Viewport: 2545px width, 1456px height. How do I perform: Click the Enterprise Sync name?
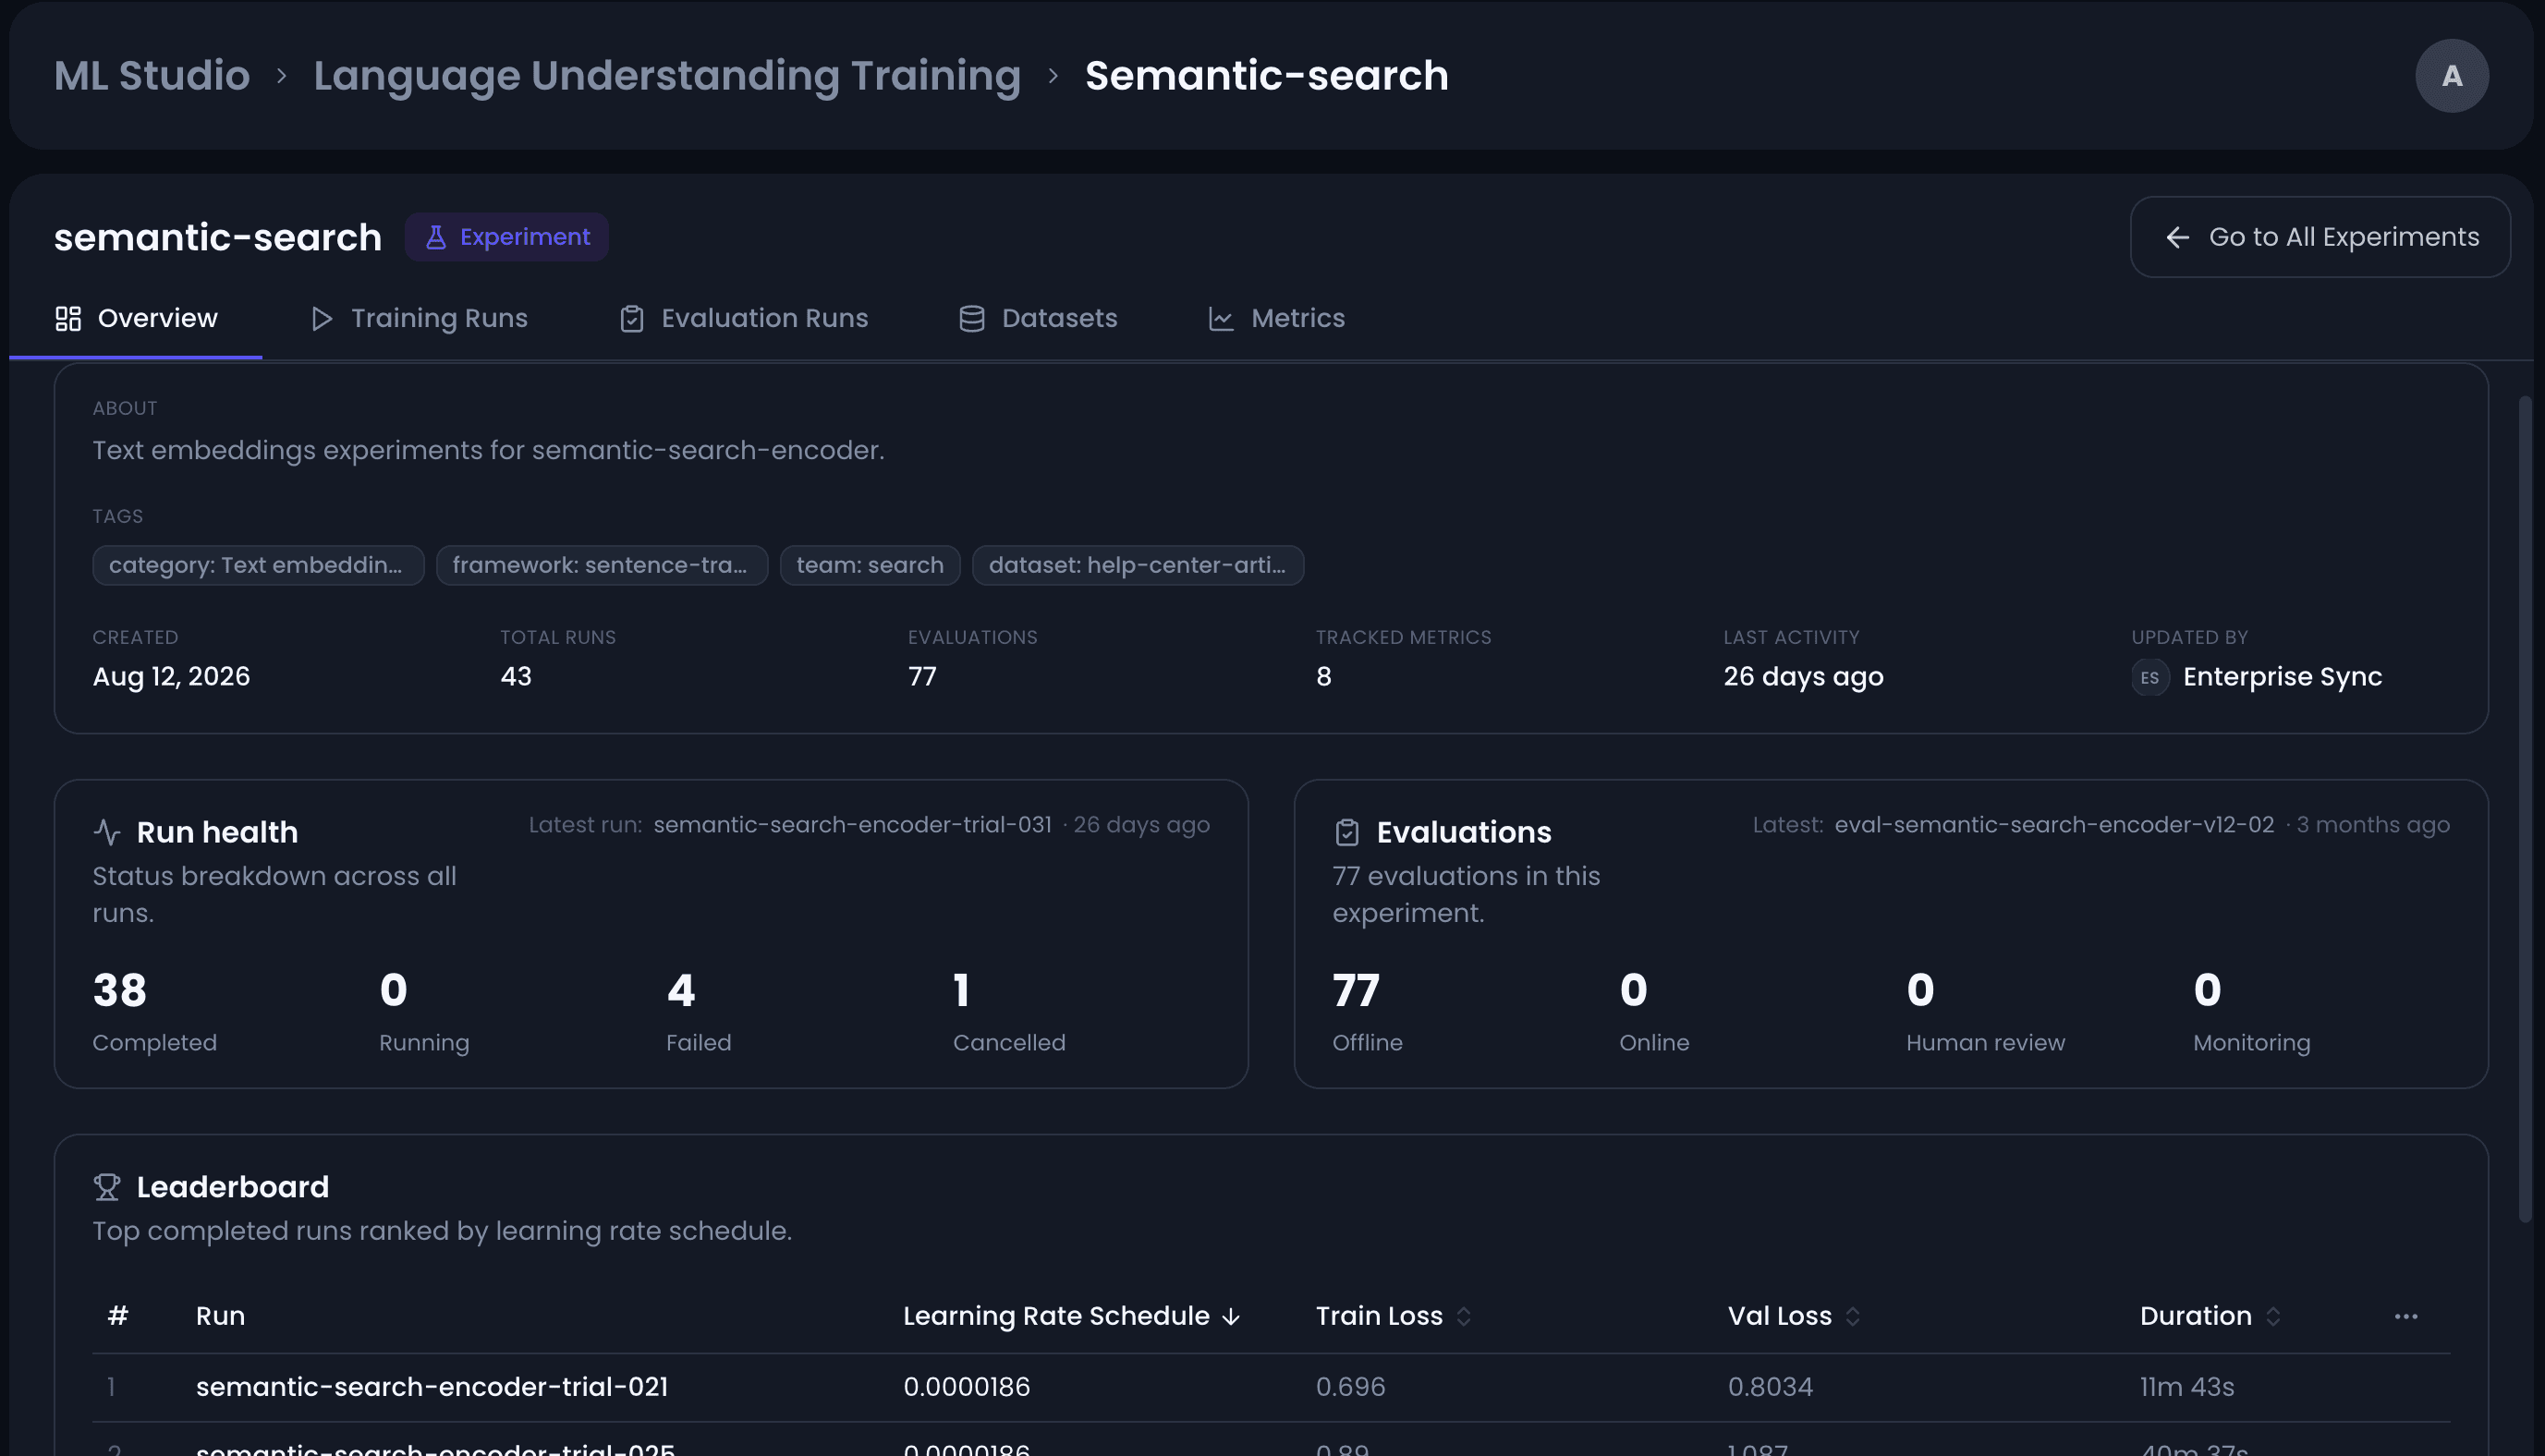coord(2282,677)
